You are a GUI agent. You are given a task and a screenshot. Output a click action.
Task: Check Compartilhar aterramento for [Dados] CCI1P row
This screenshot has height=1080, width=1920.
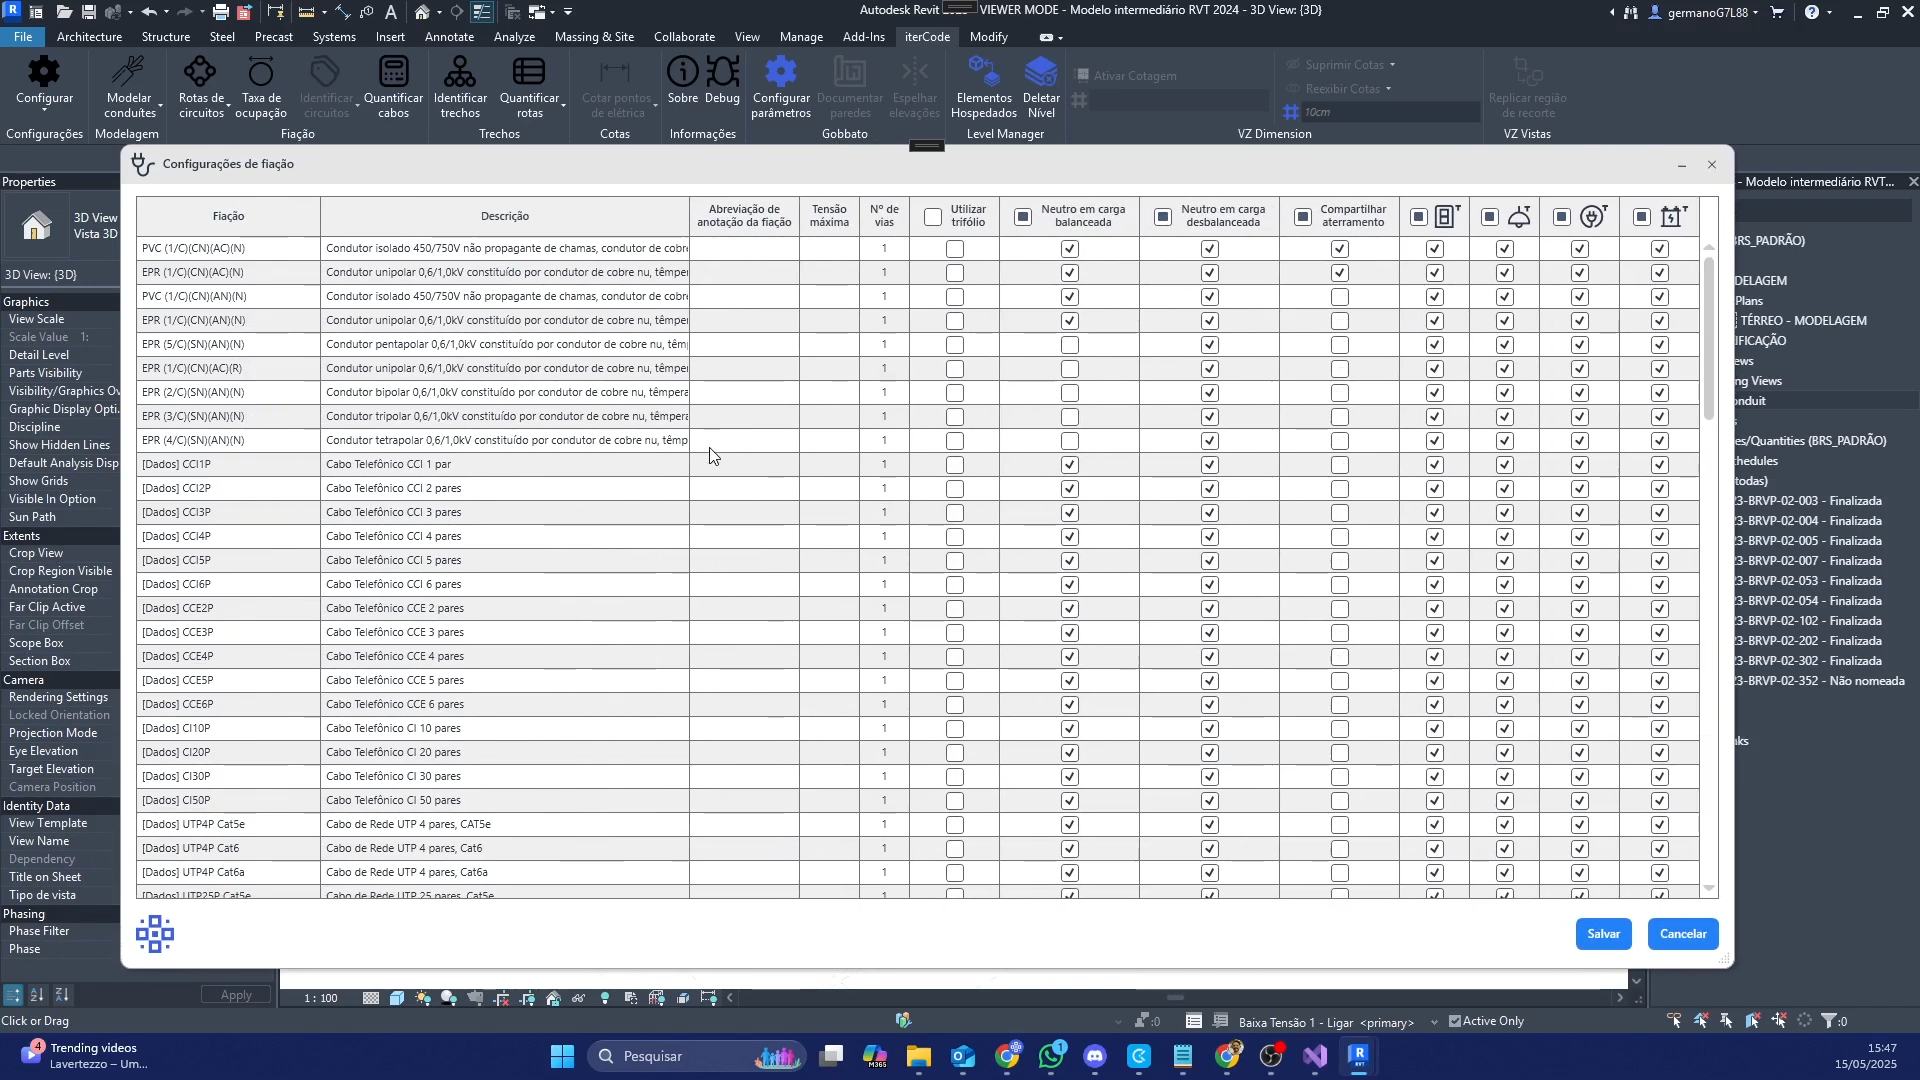tap(1340, 465)
